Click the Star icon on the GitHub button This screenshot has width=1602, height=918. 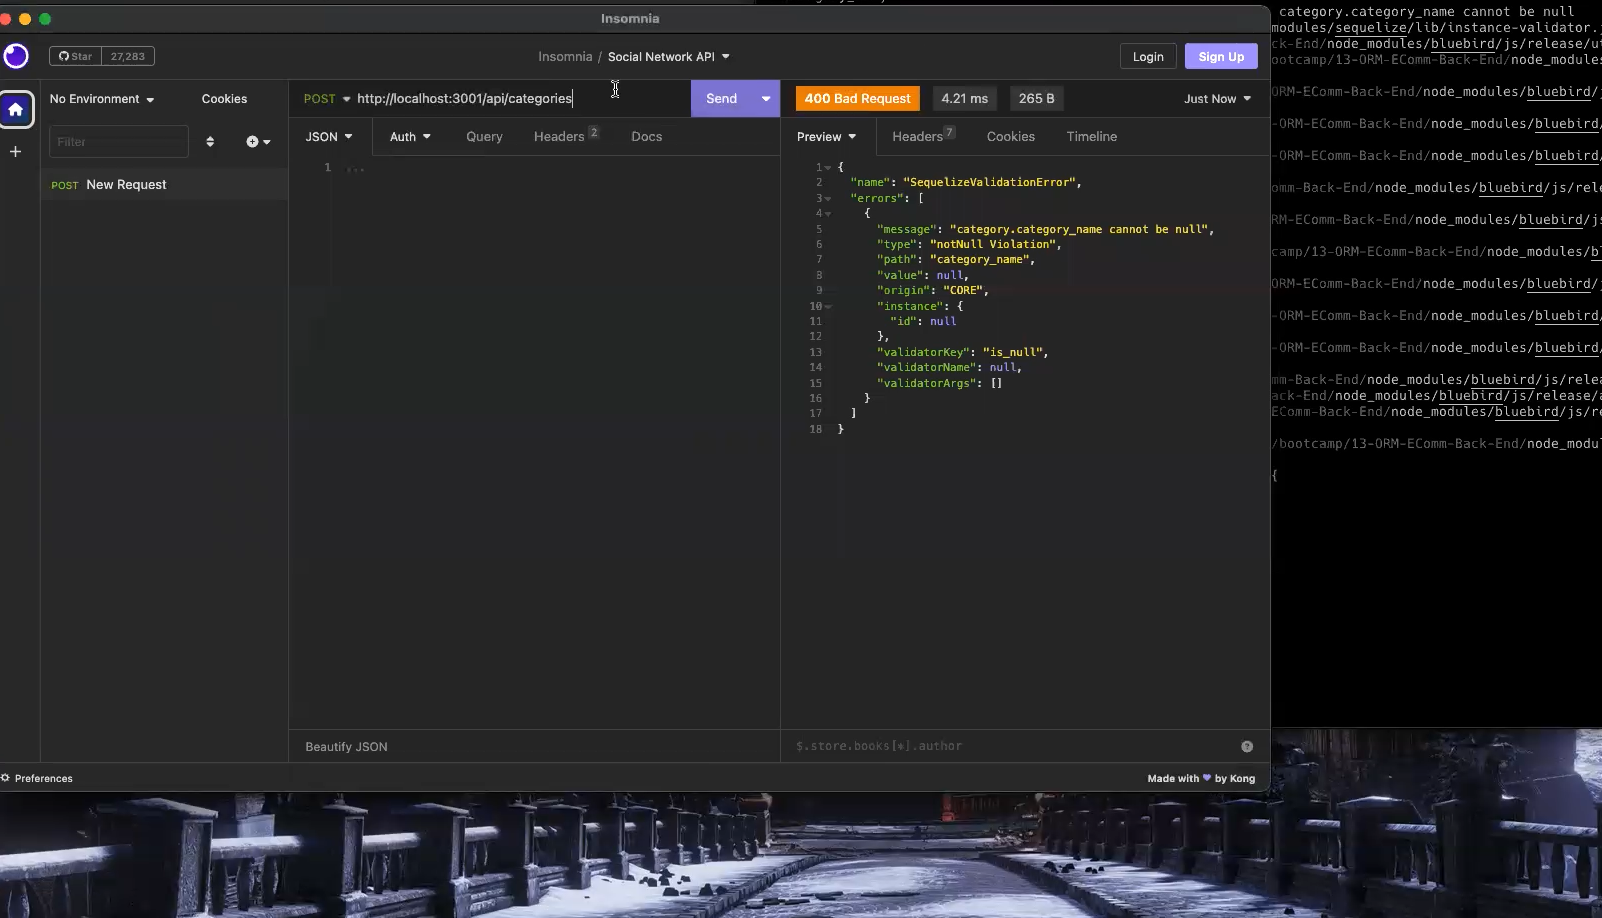pos(62,56)
